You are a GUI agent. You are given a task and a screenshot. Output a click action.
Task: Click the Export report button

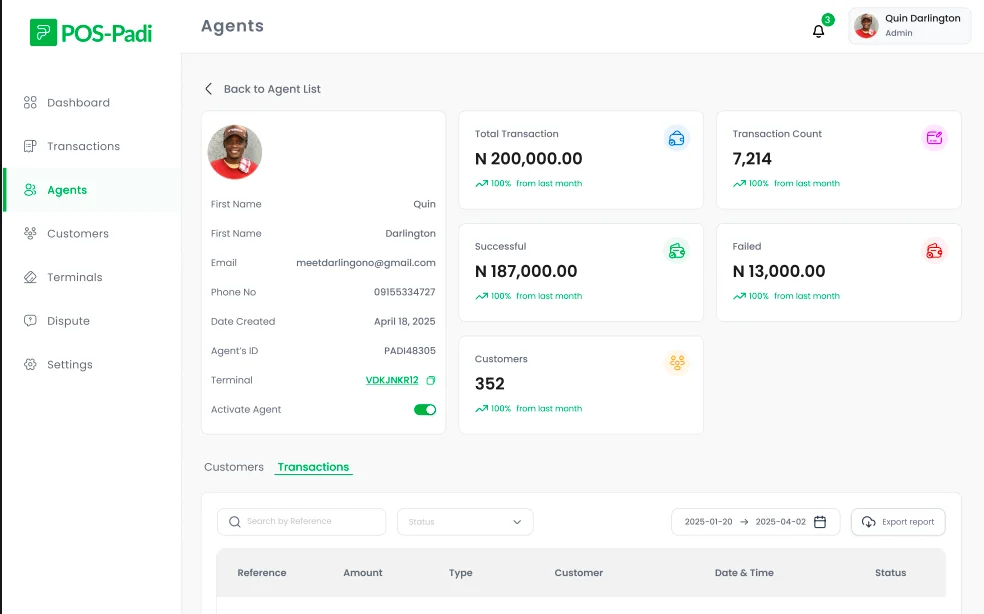[897, 522]
